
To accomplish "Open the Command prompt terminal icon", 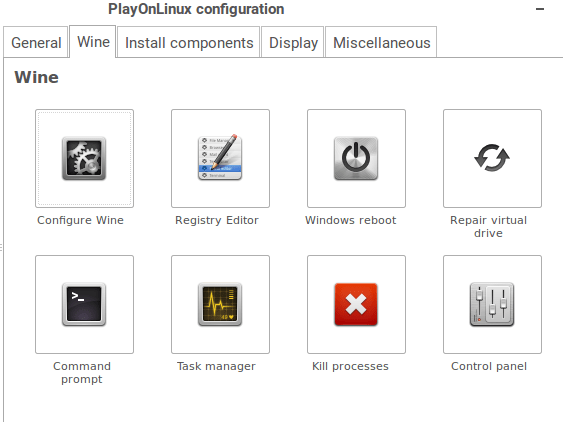I will click(x=84, y=305).
